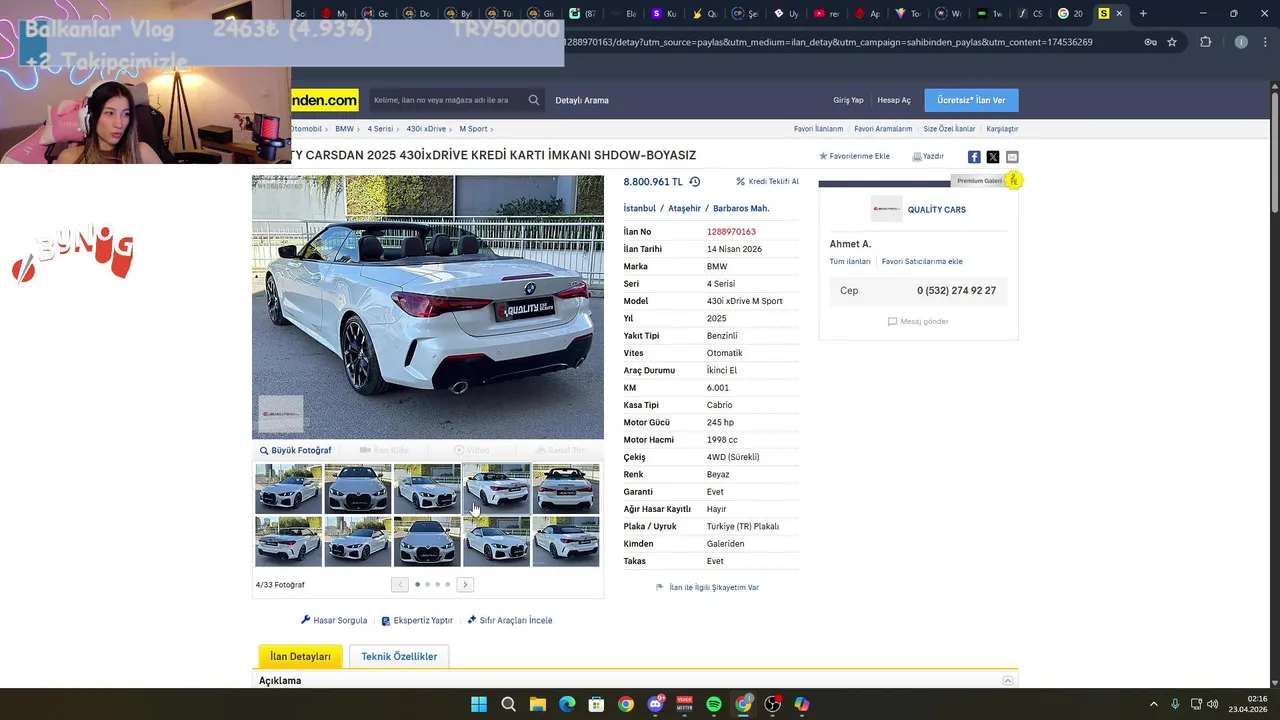Click the Mesaj gönder message icon
Image resolution: width=1280 pixels, height=720 pixels.
click(x=918, y=322)
